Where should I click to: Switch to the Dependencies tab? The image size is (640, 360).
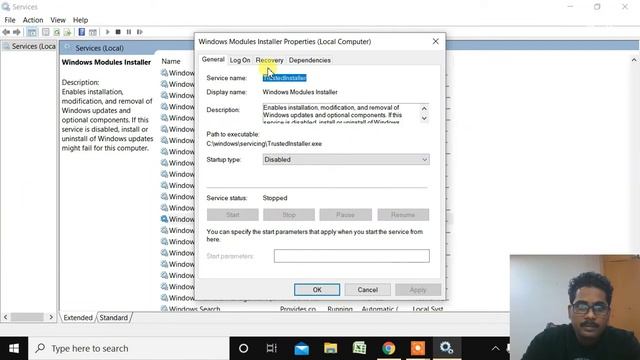(310, 60)
